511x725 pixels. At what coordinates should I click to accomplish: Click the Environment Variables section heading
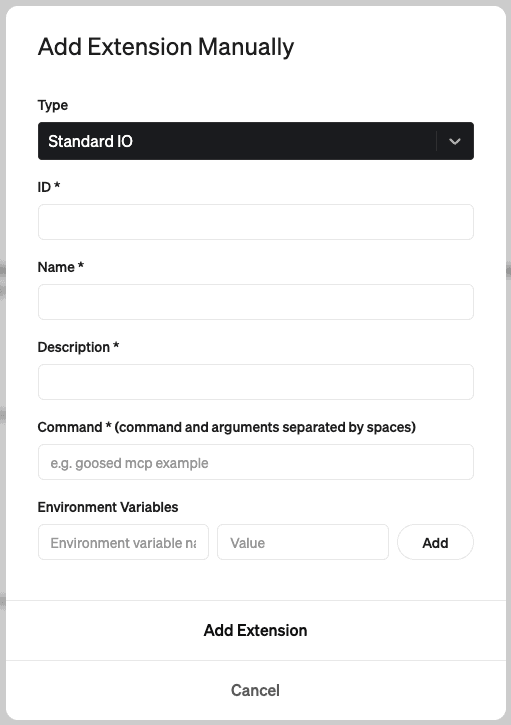click(108, 507)
